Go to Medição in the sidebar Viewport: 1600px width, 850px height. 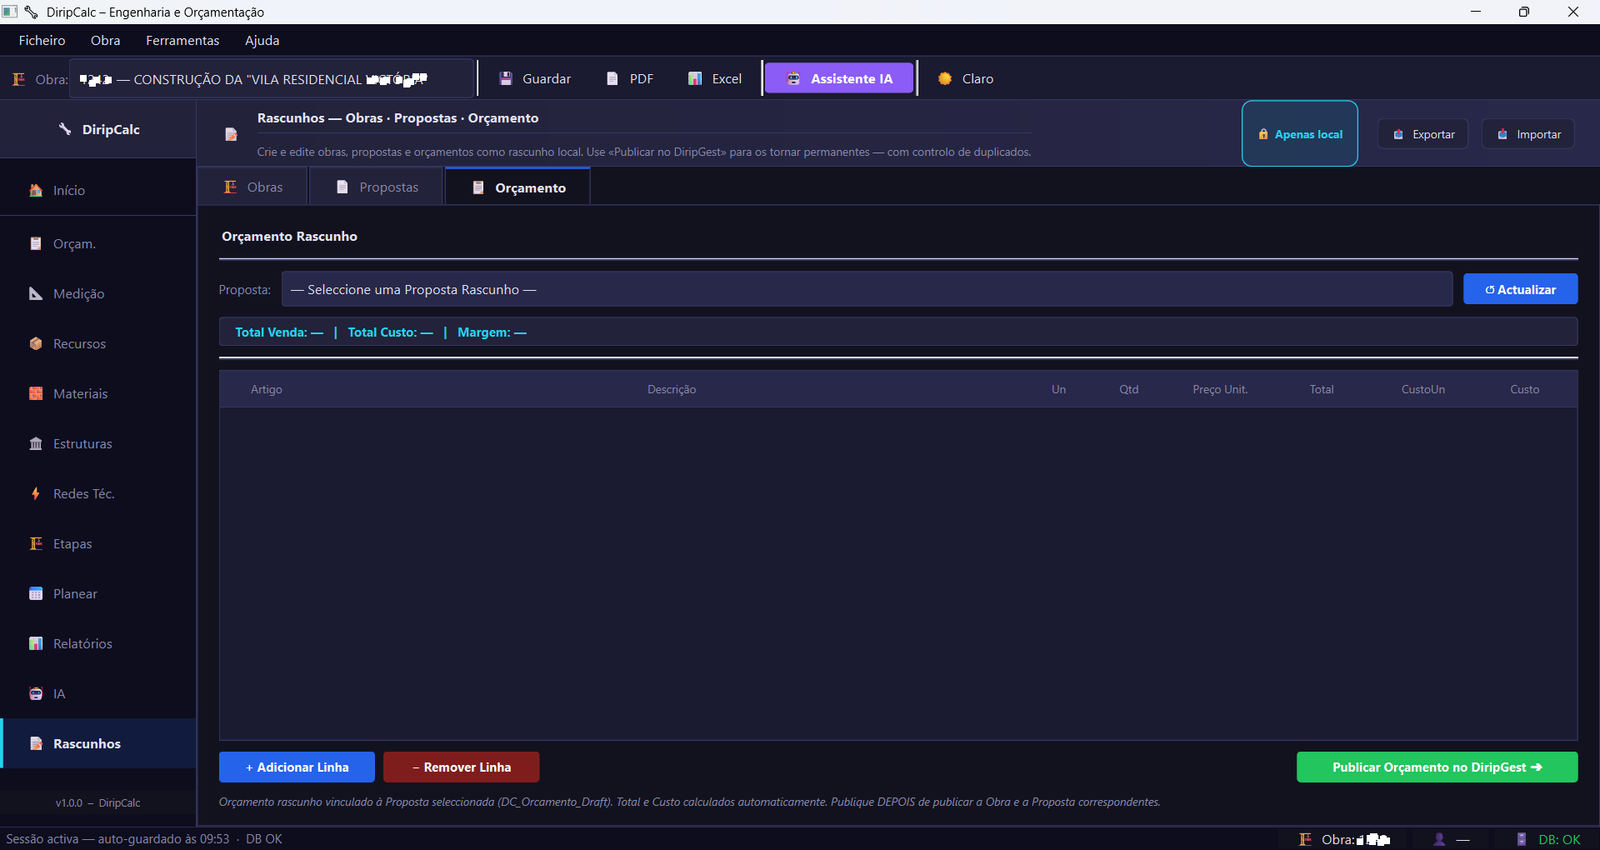(98, 294)
